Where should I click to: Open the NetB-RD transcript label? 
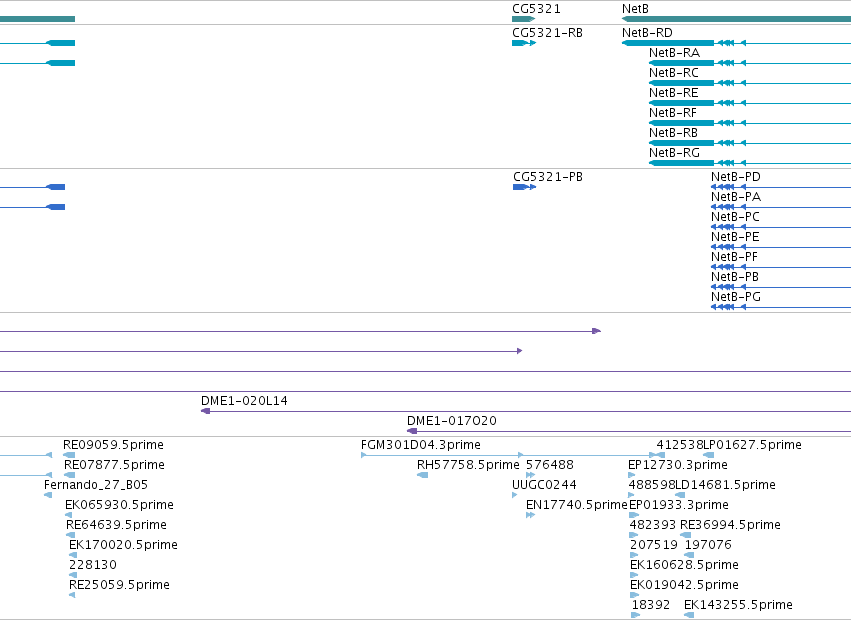pos(647,33)
